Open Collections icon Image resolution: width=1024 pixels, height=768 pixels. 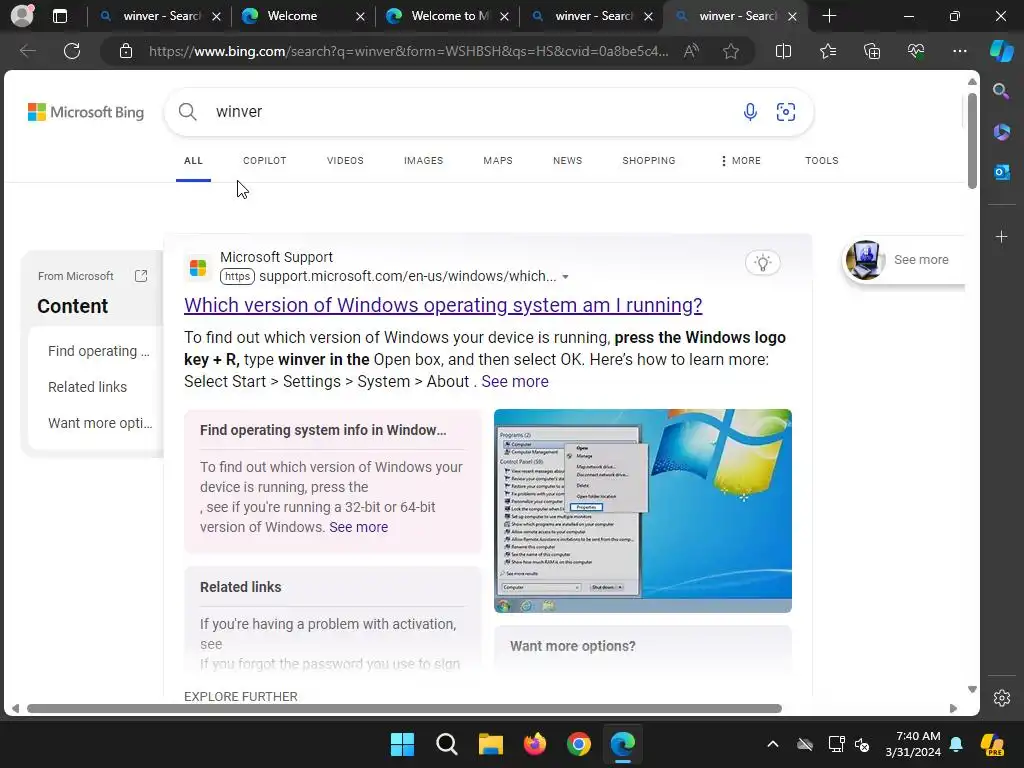tap(872, 51)
